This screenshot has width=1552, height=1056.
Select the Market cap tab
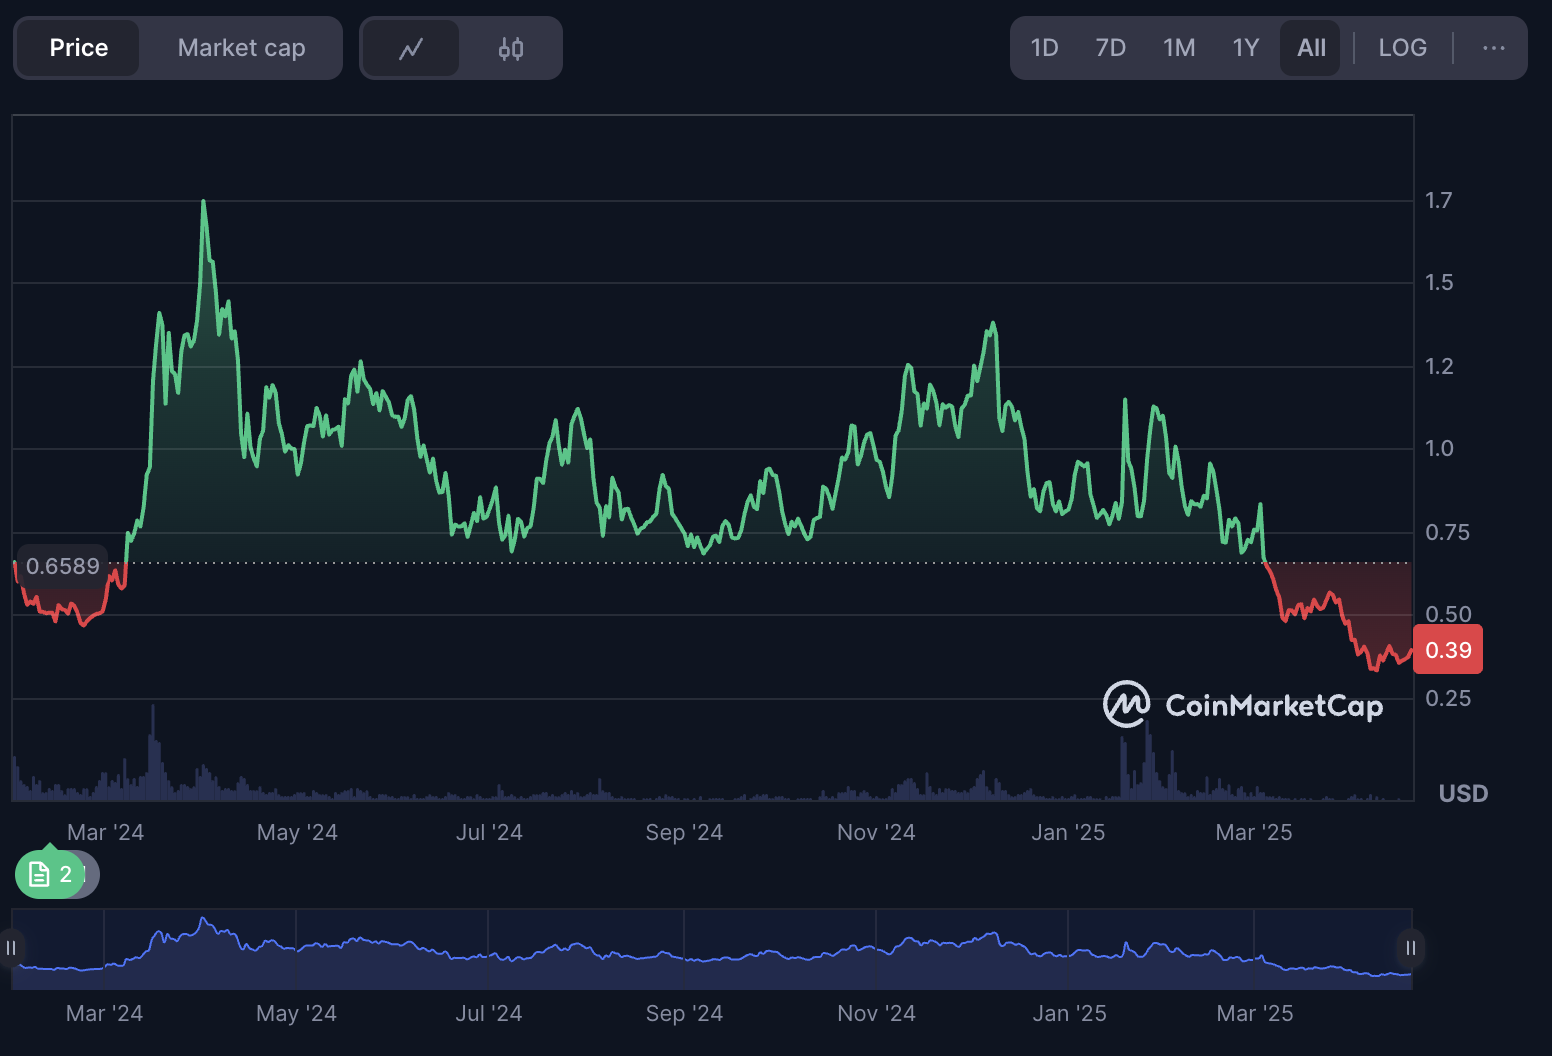[x=241, y=48]
